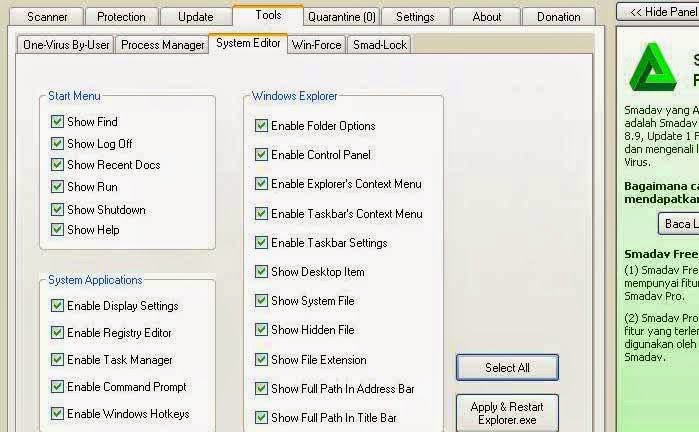
Task: Click the Windows Explorer group label
Action: 295,96
